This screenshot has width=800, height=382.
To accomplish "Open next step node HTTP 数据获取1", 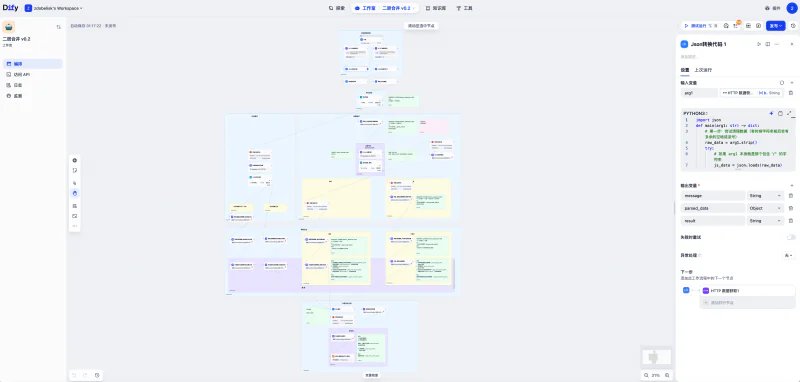I will coord(747,290).
